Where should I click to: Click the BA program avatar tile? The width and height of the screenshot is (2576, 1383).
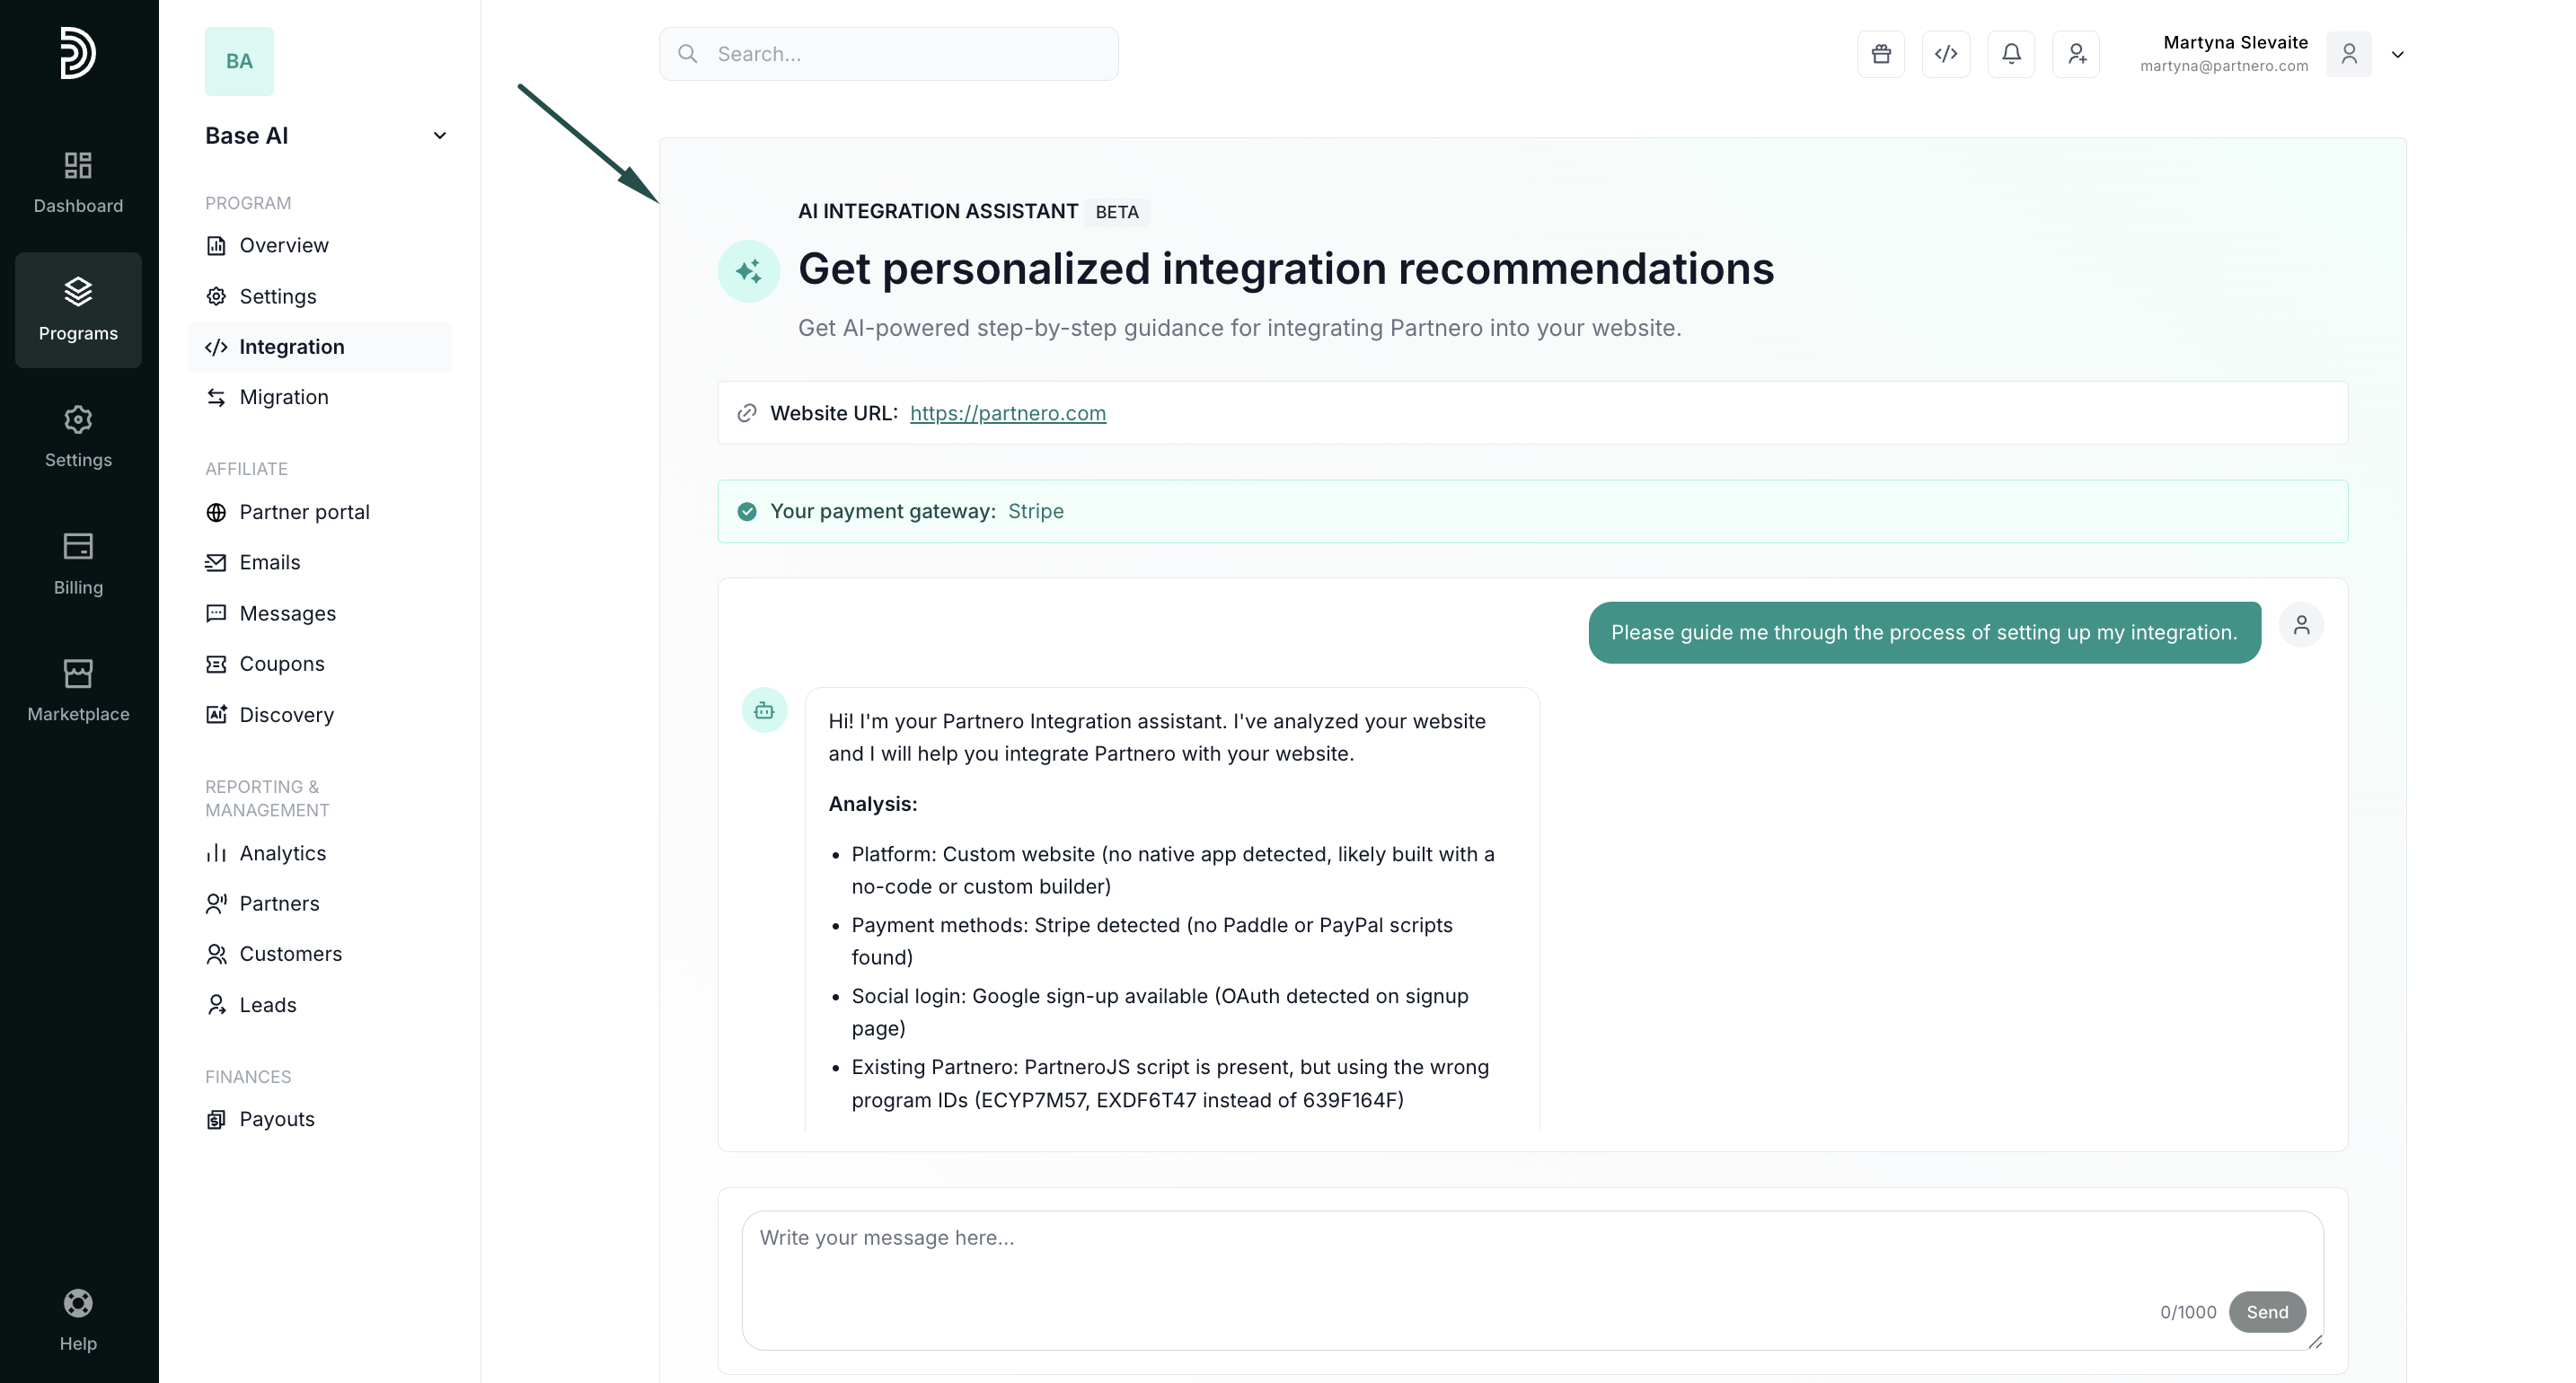(x=239, y=61)
